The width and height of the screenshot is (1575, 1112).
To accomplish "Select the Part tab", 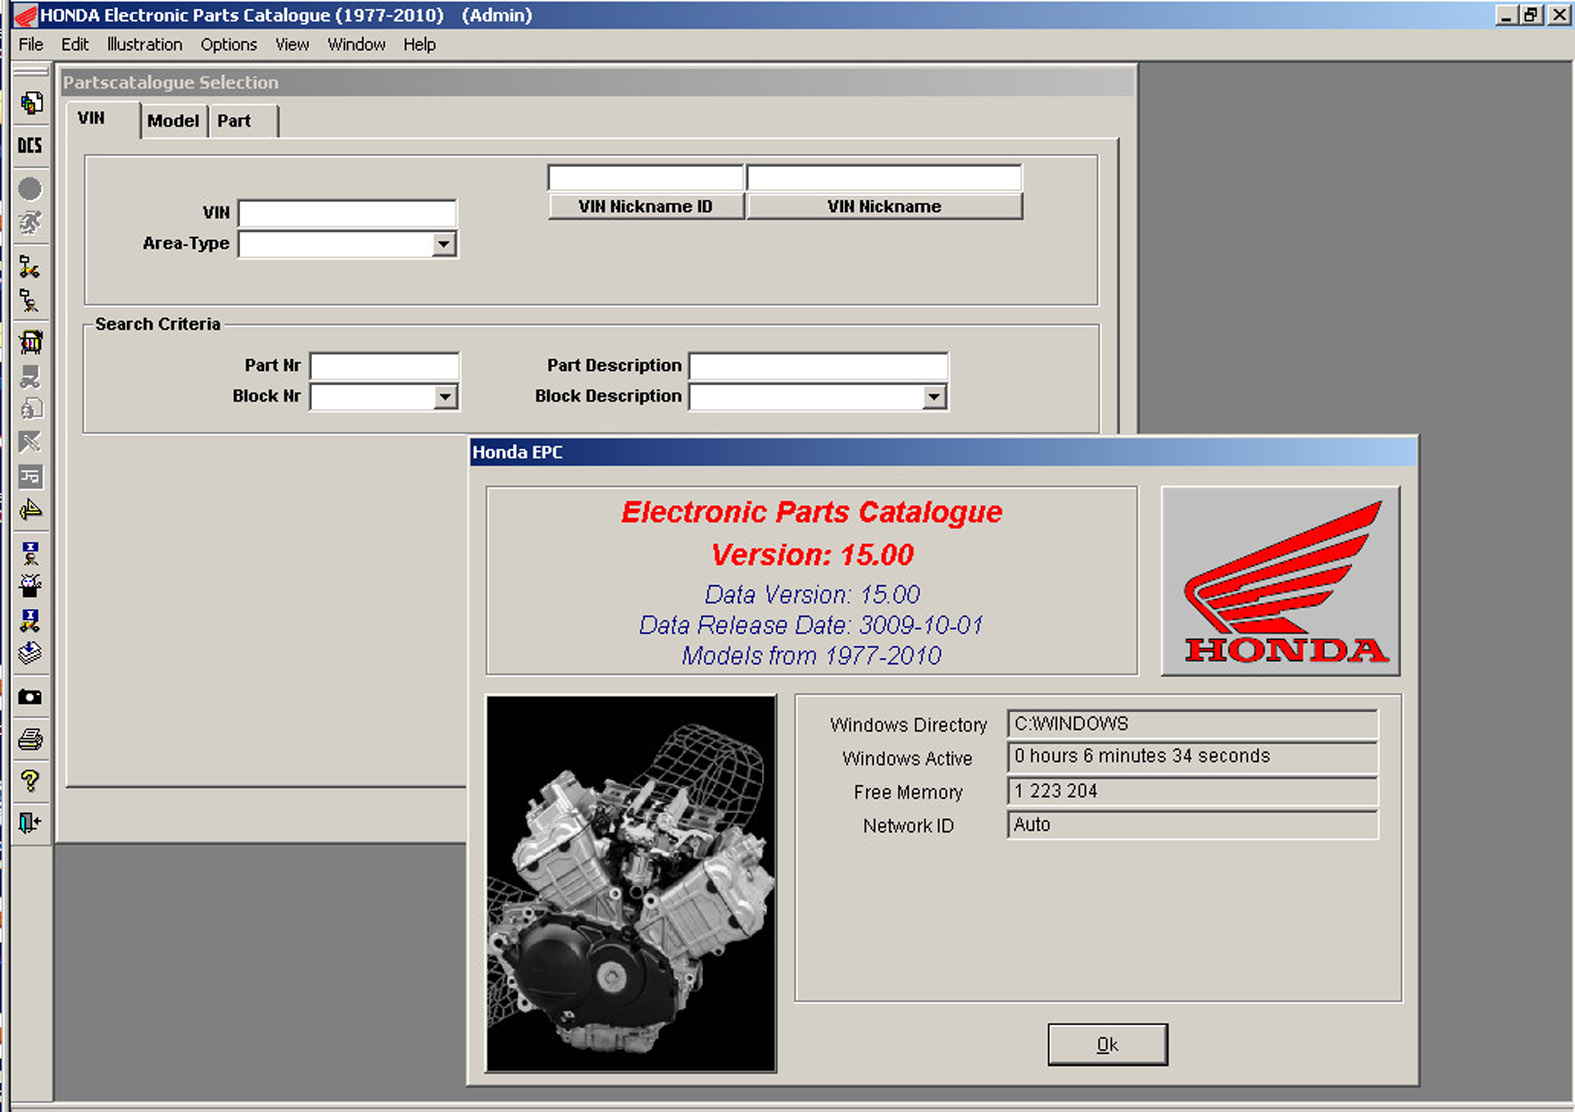I will (x=234, y=121).
